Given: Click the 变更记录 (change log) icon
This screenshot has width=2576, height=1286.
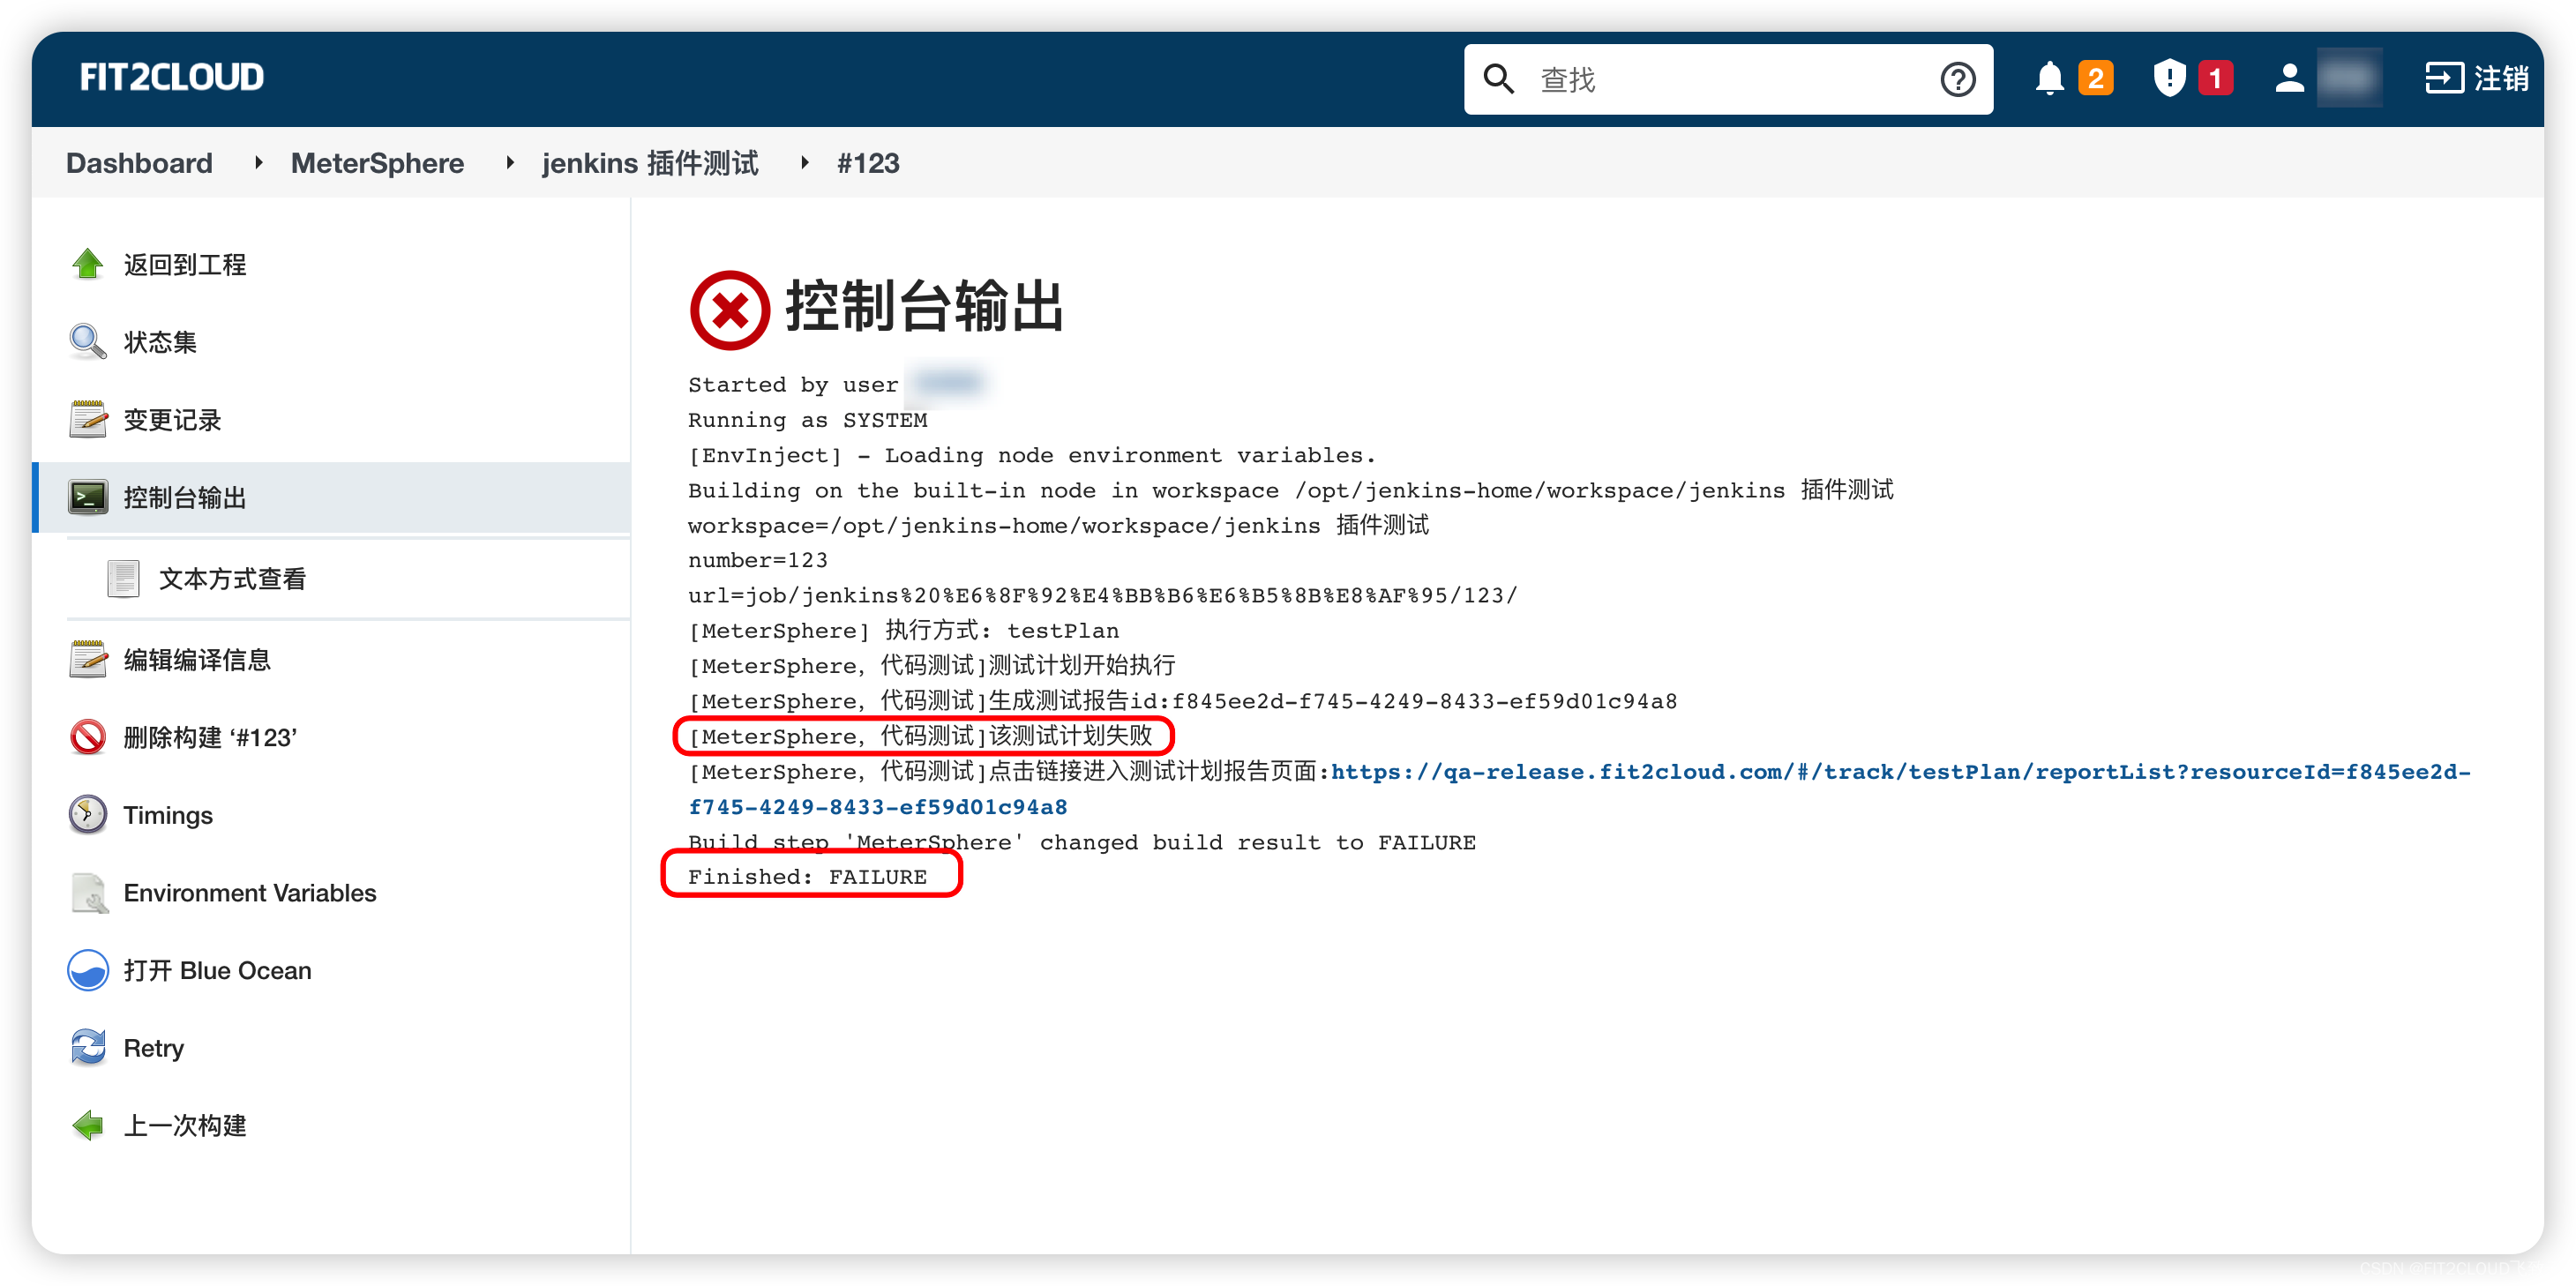Looking at the screenshot, I should (89, 421).
